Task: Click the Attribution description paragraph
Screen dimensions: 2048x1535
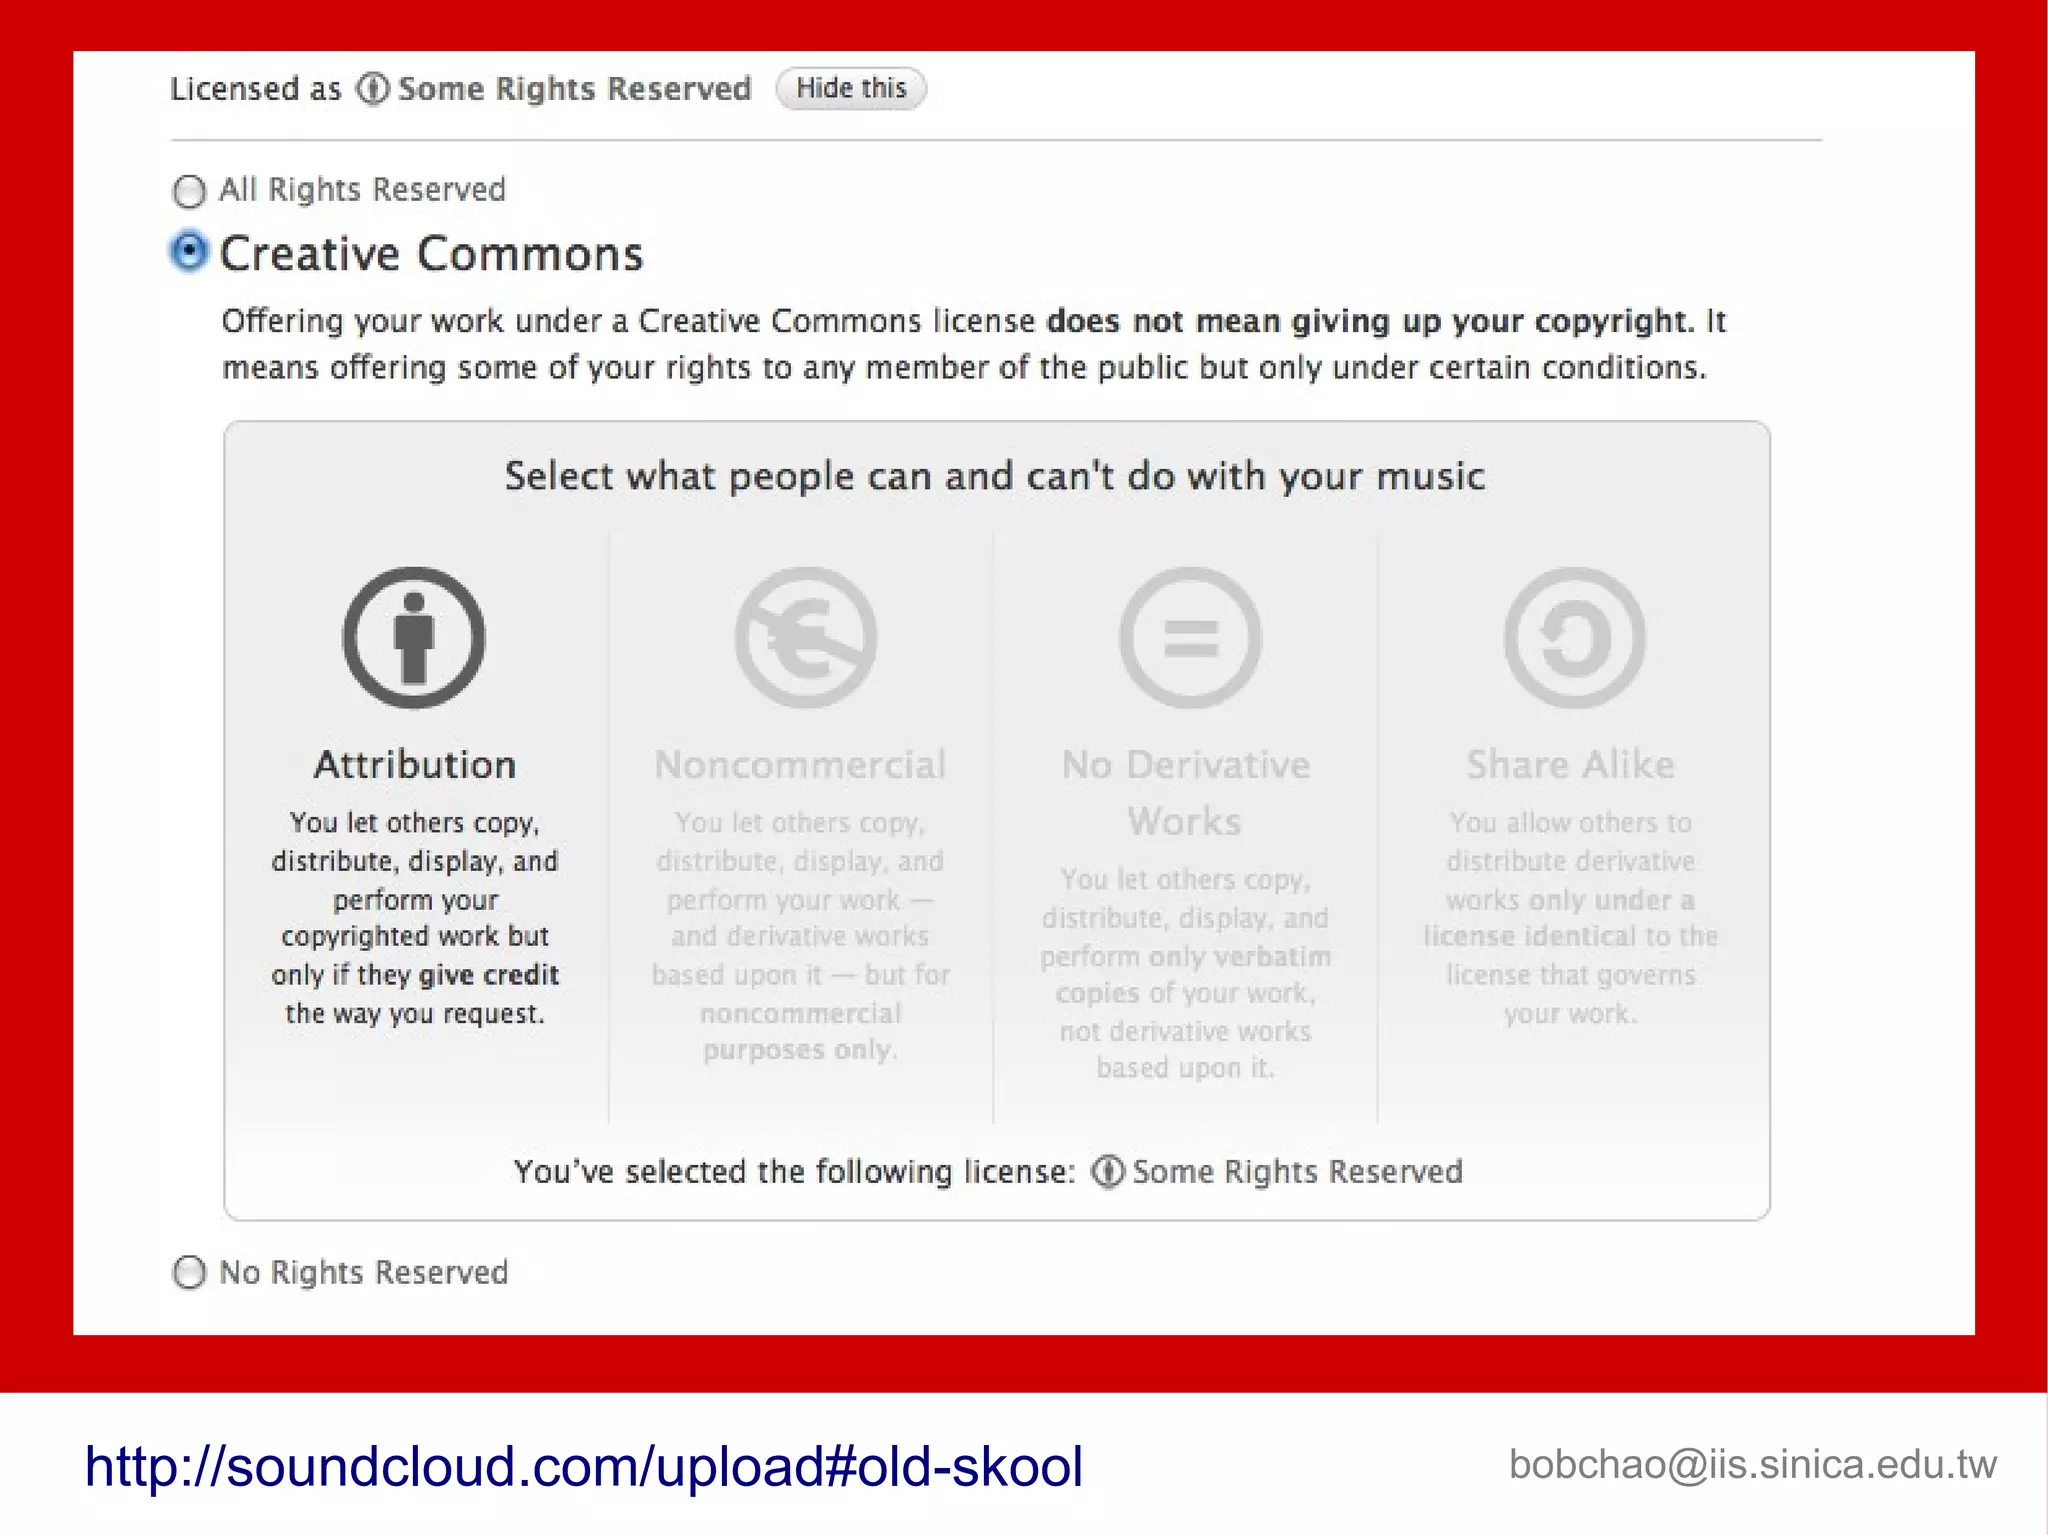Action: coord(415,917)
